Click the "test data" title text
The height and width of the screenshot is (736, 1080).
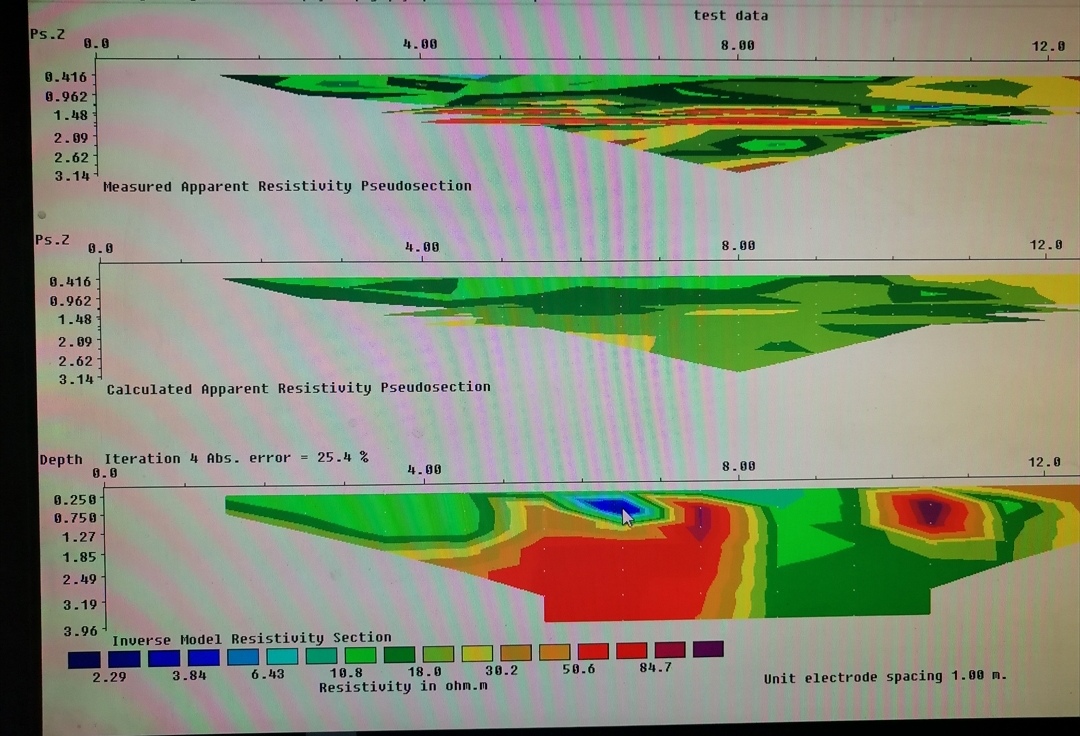coord(731,15)
